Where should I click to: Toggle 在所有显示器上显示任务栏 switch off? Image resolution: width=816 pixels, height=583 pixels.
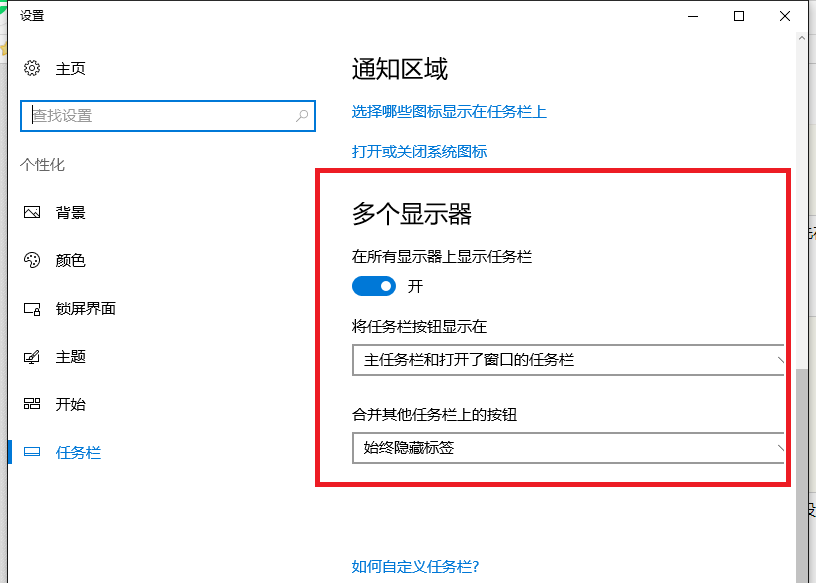(374, 287)
